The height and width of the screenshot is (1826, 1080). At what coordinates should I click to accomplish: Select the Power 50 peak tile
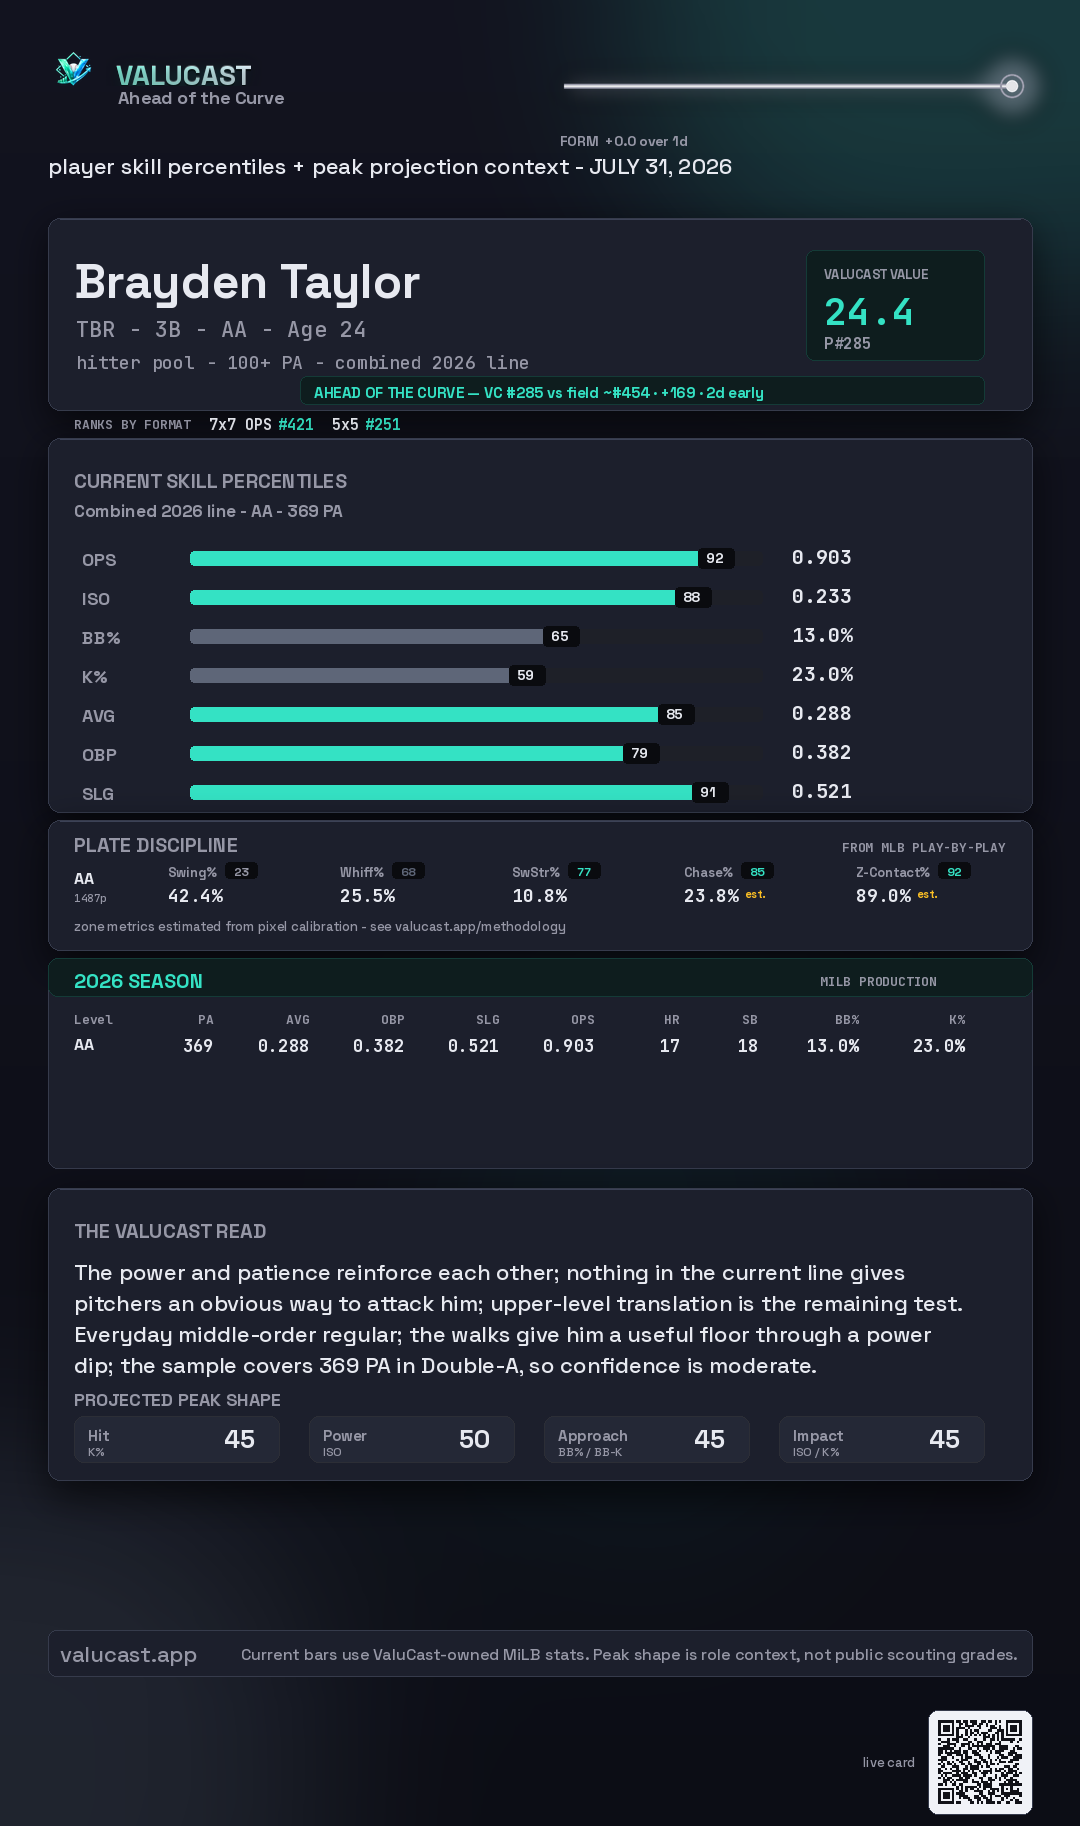[x=412, y=1439]
